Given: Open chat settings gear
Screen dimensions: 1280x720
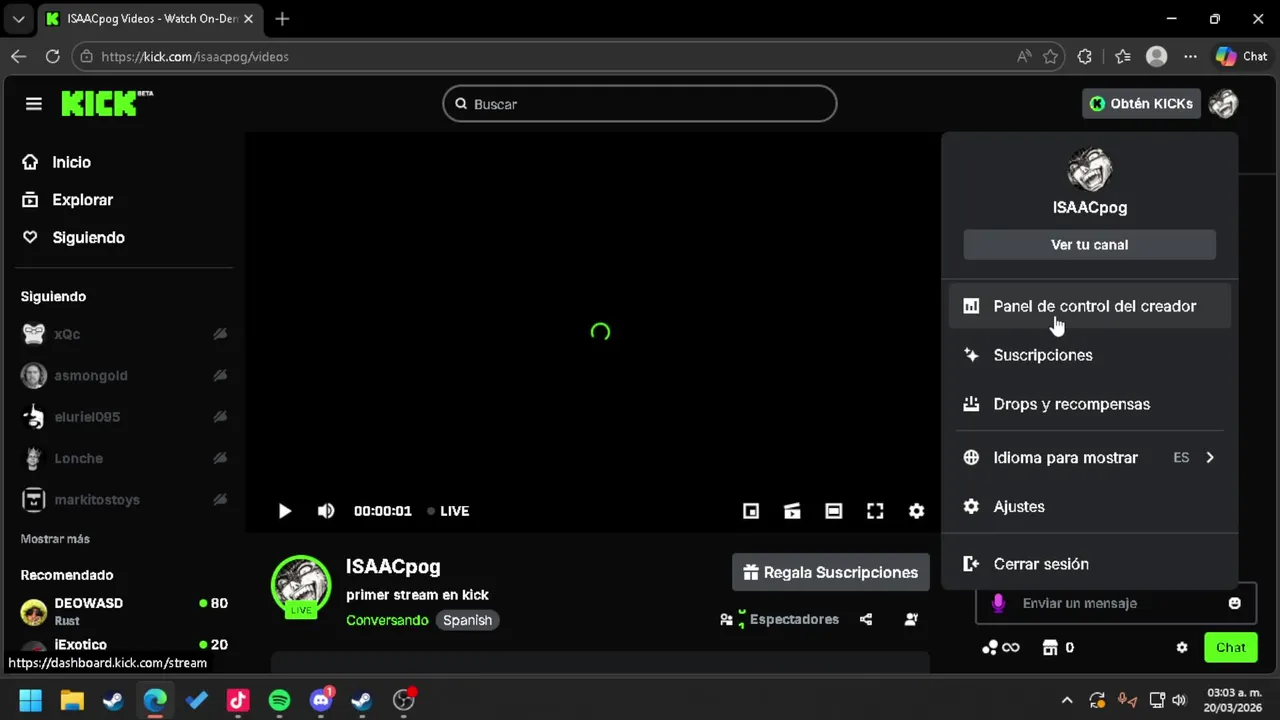Looking at the screenshot, I should pos(1182,648).
